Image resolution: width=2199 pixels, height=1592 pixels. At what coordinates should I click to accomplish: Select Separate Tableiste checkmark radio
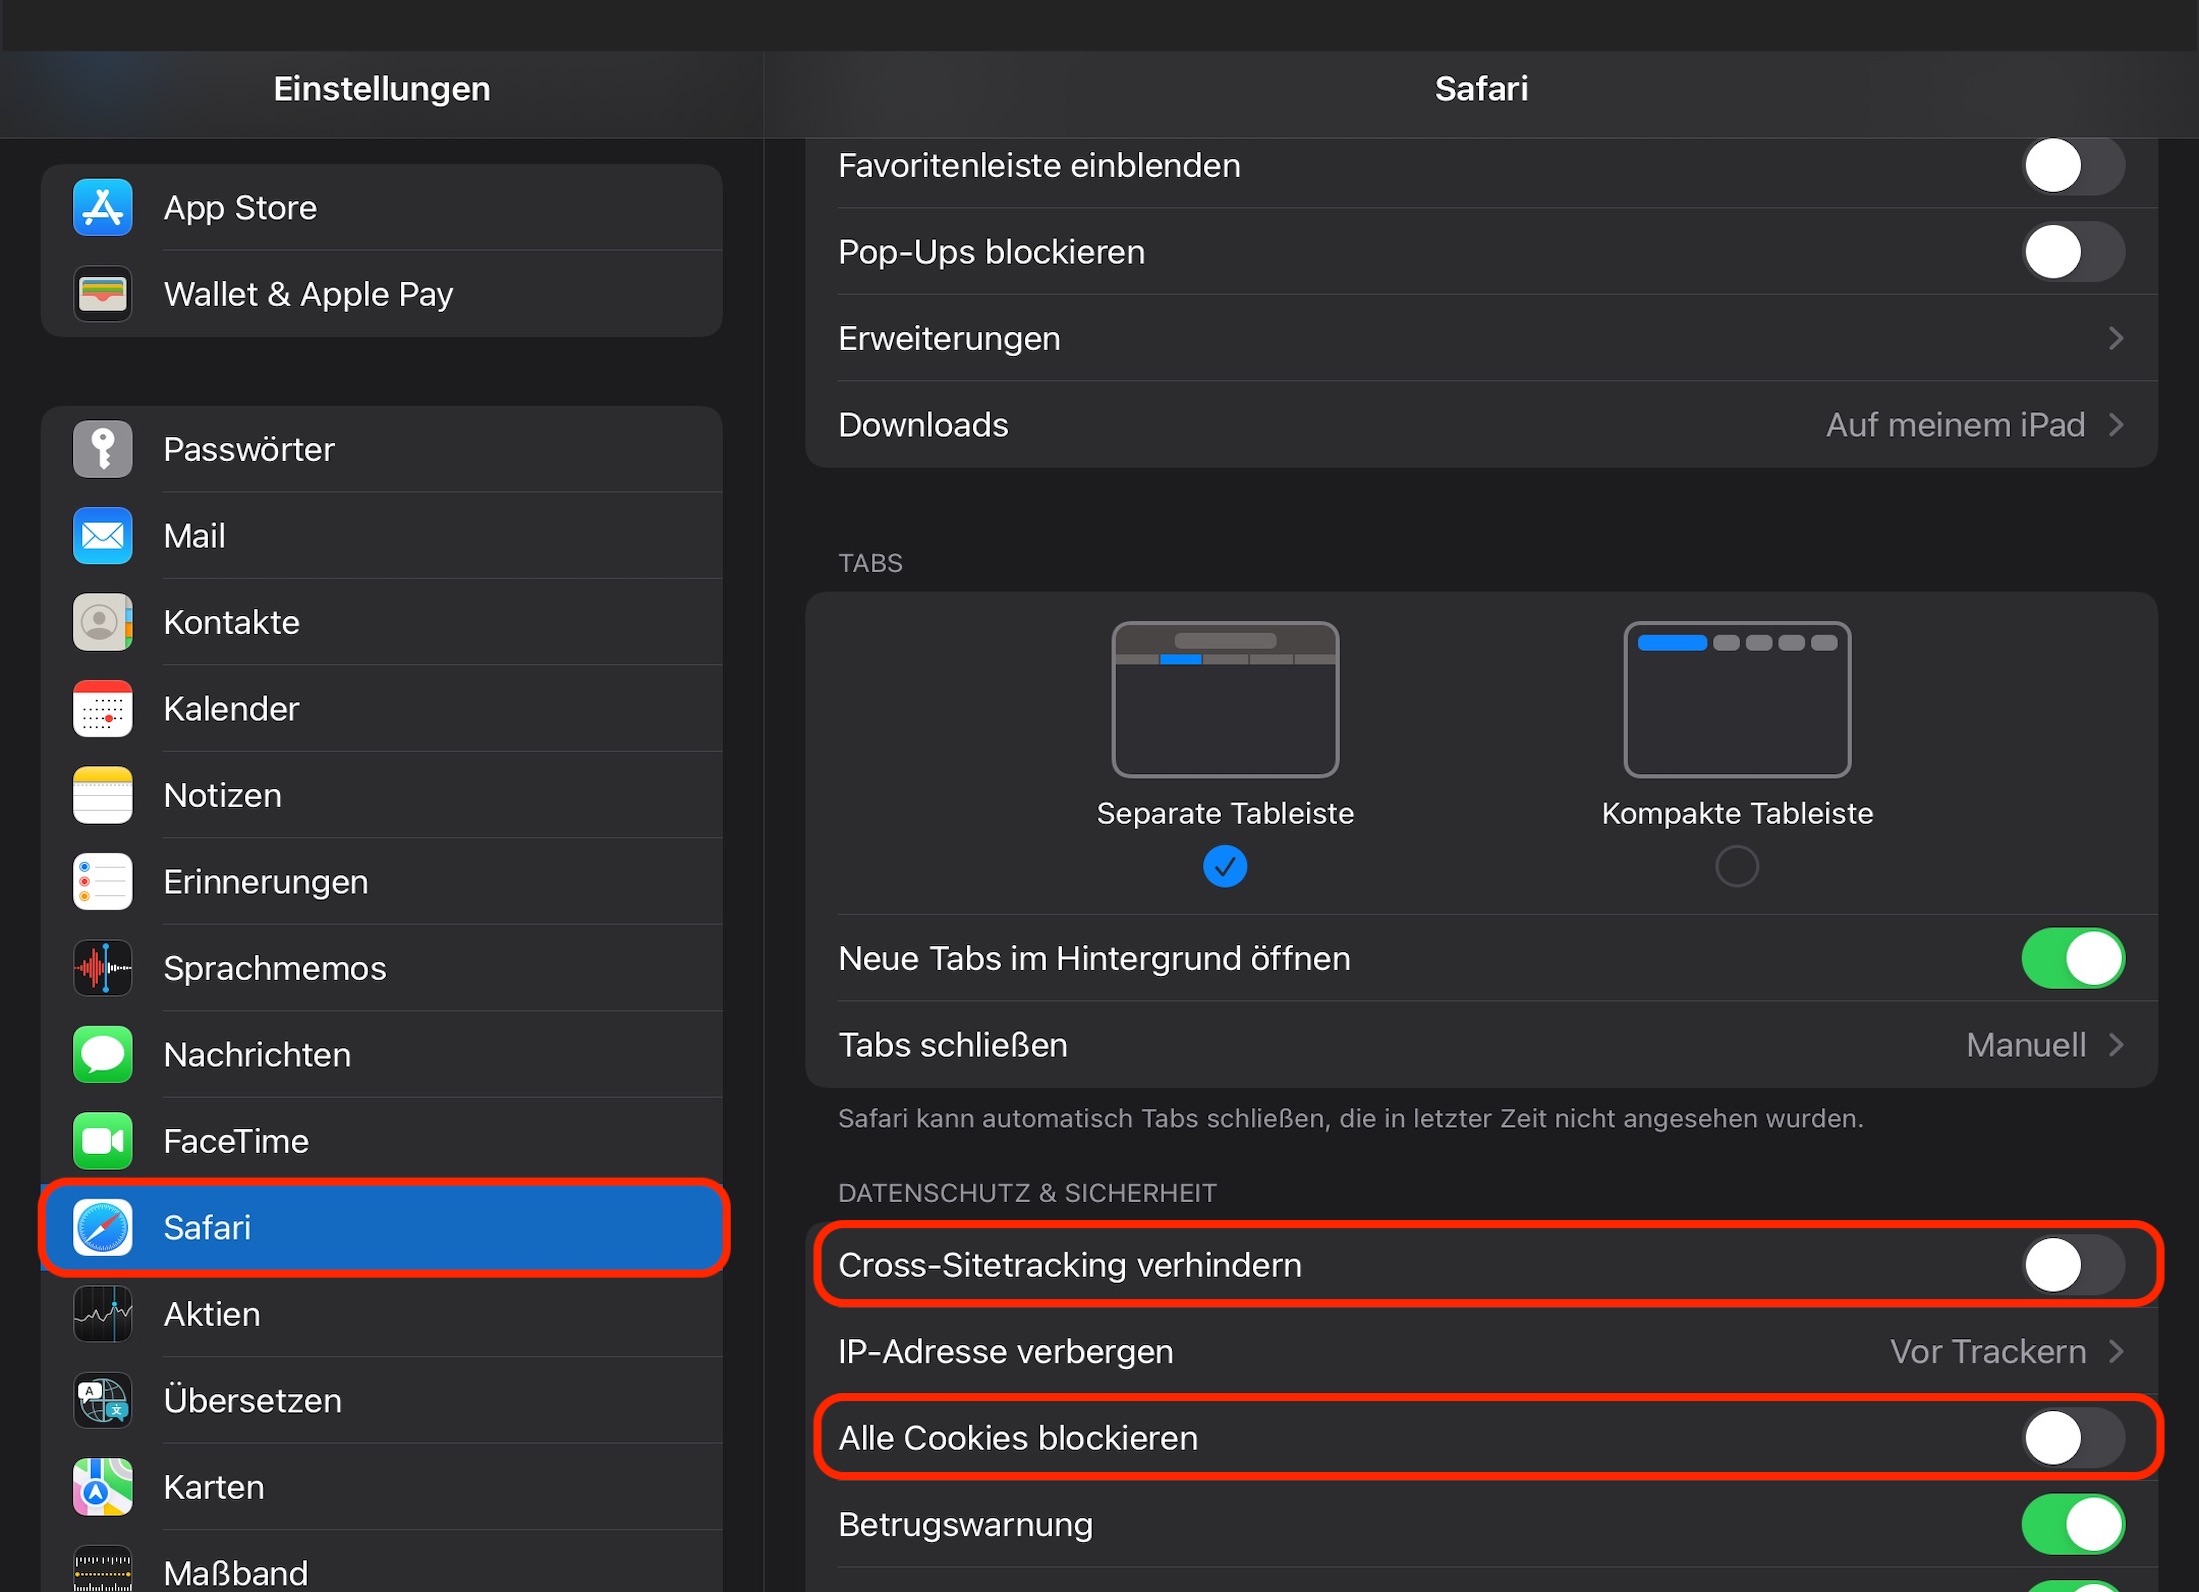click(x=1225, y=866)
